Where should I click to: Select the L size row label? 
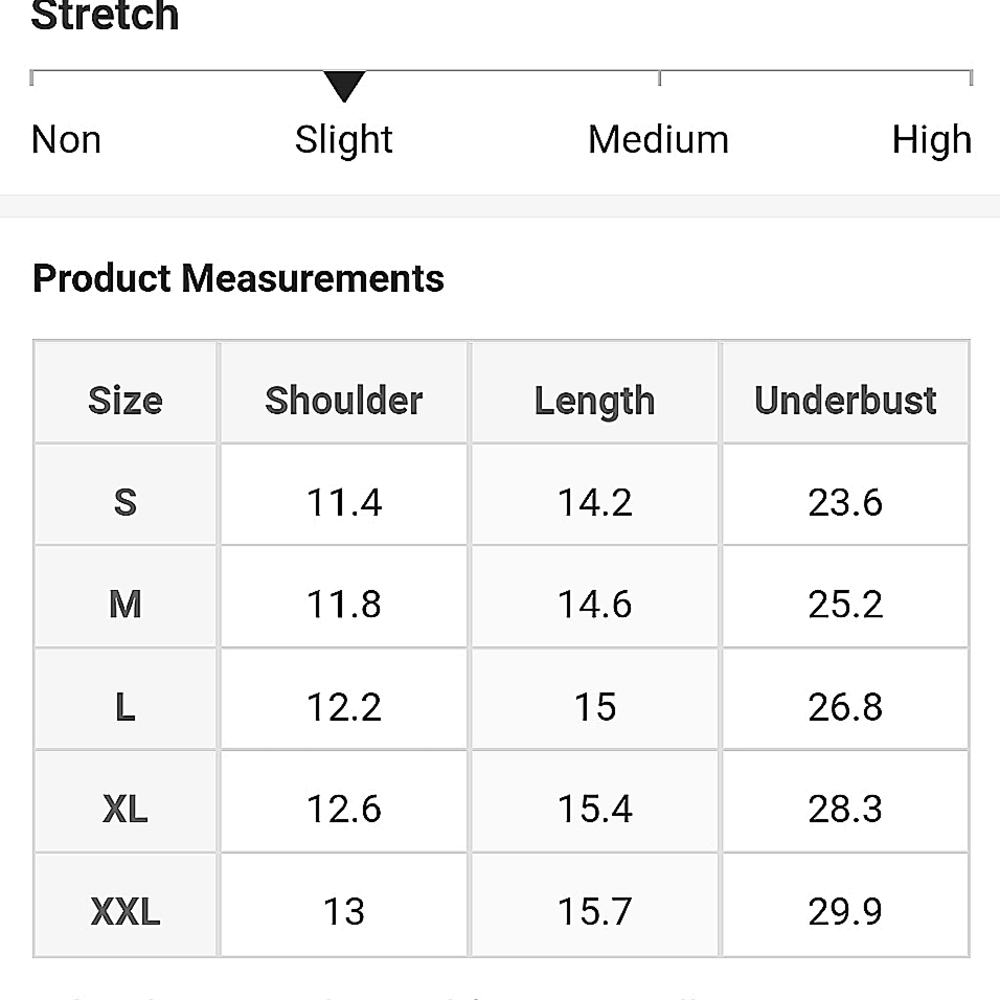[125, 707]
